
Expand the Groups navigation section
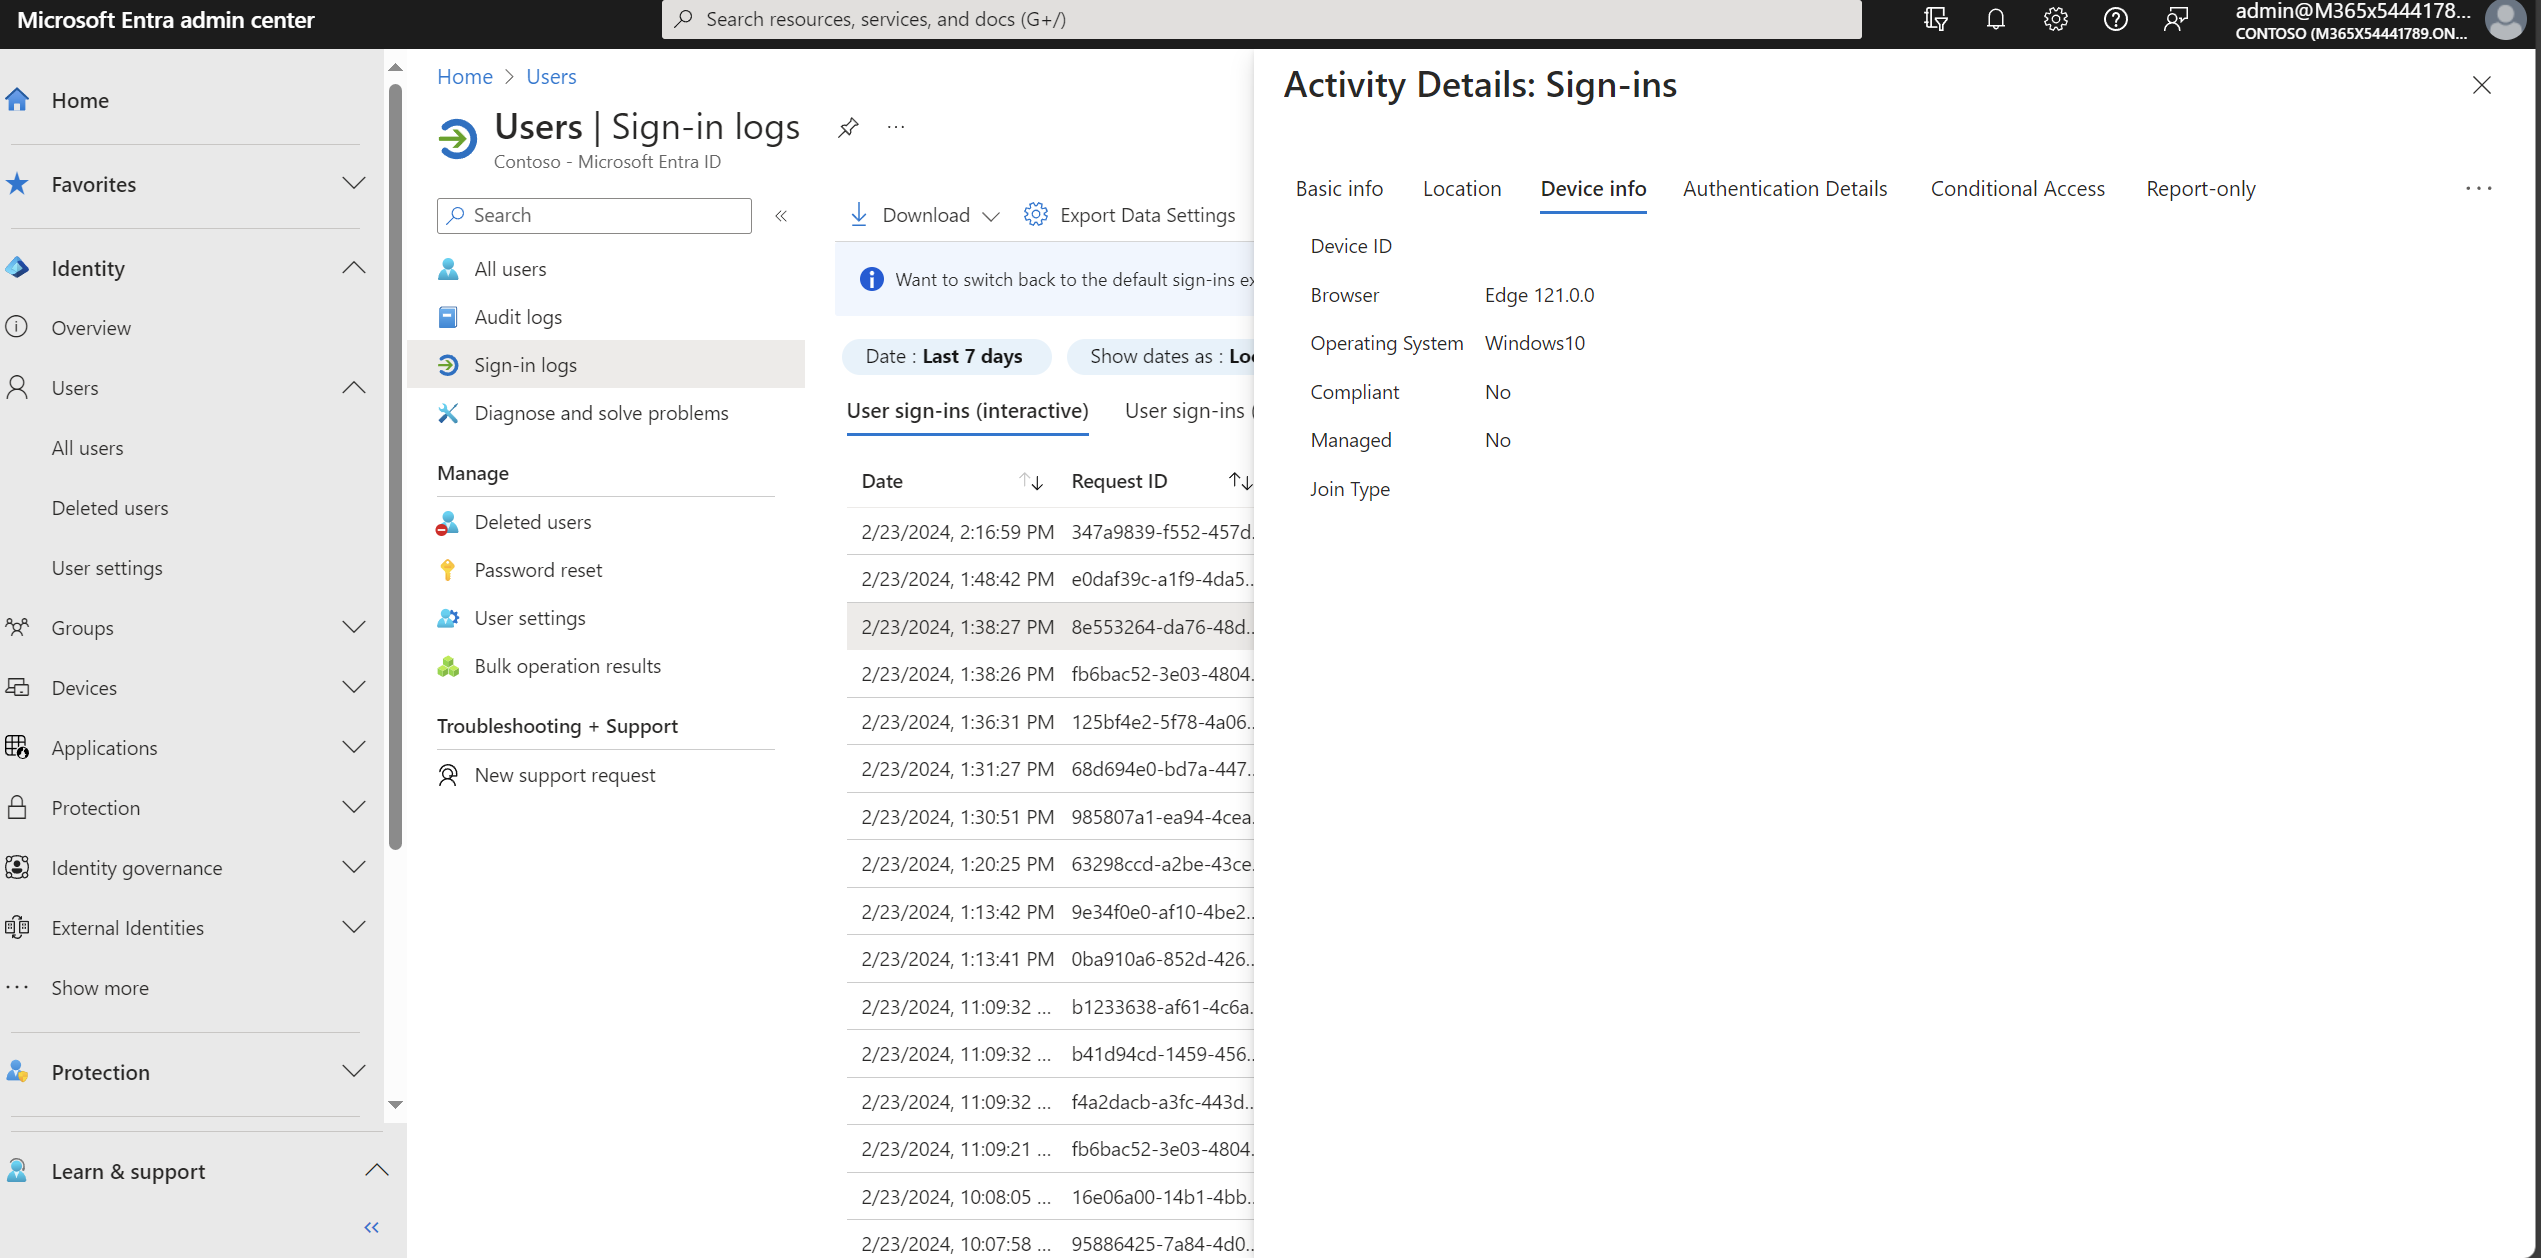pyautogui.click(x=354, y=627)
